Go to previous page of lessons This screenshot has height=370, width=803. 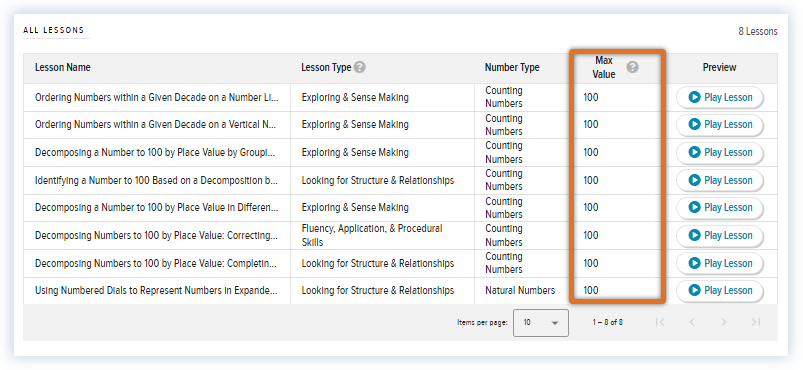point(692,322)
